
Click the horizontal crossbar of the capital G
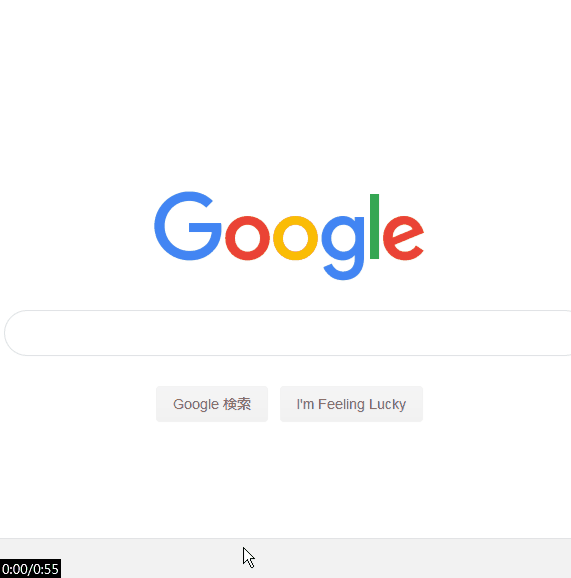[x=205, y=227]
